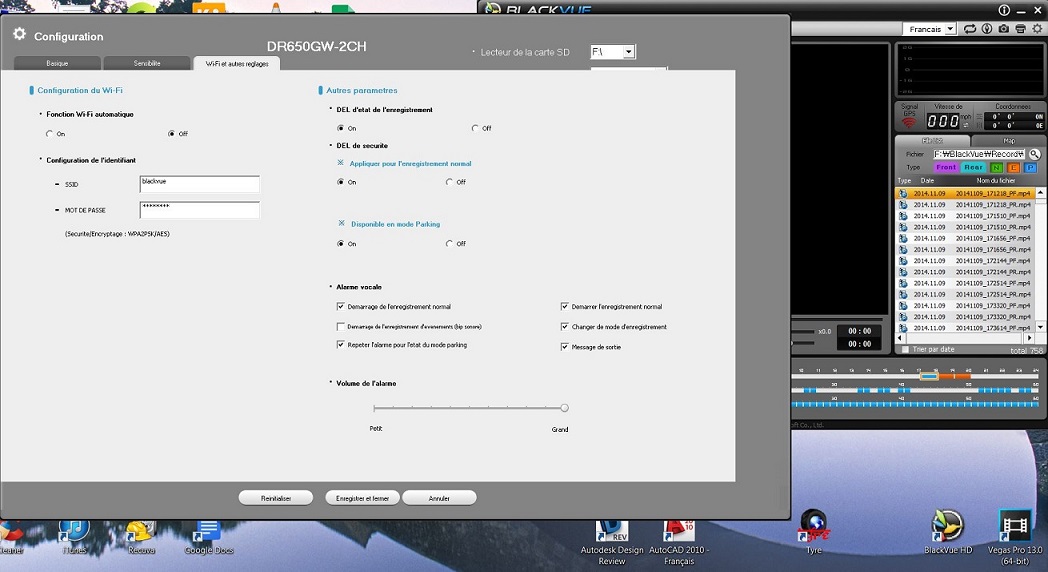Open BlackVue HD desktop shortcut
1048x572 pixels.
(948, 532)
